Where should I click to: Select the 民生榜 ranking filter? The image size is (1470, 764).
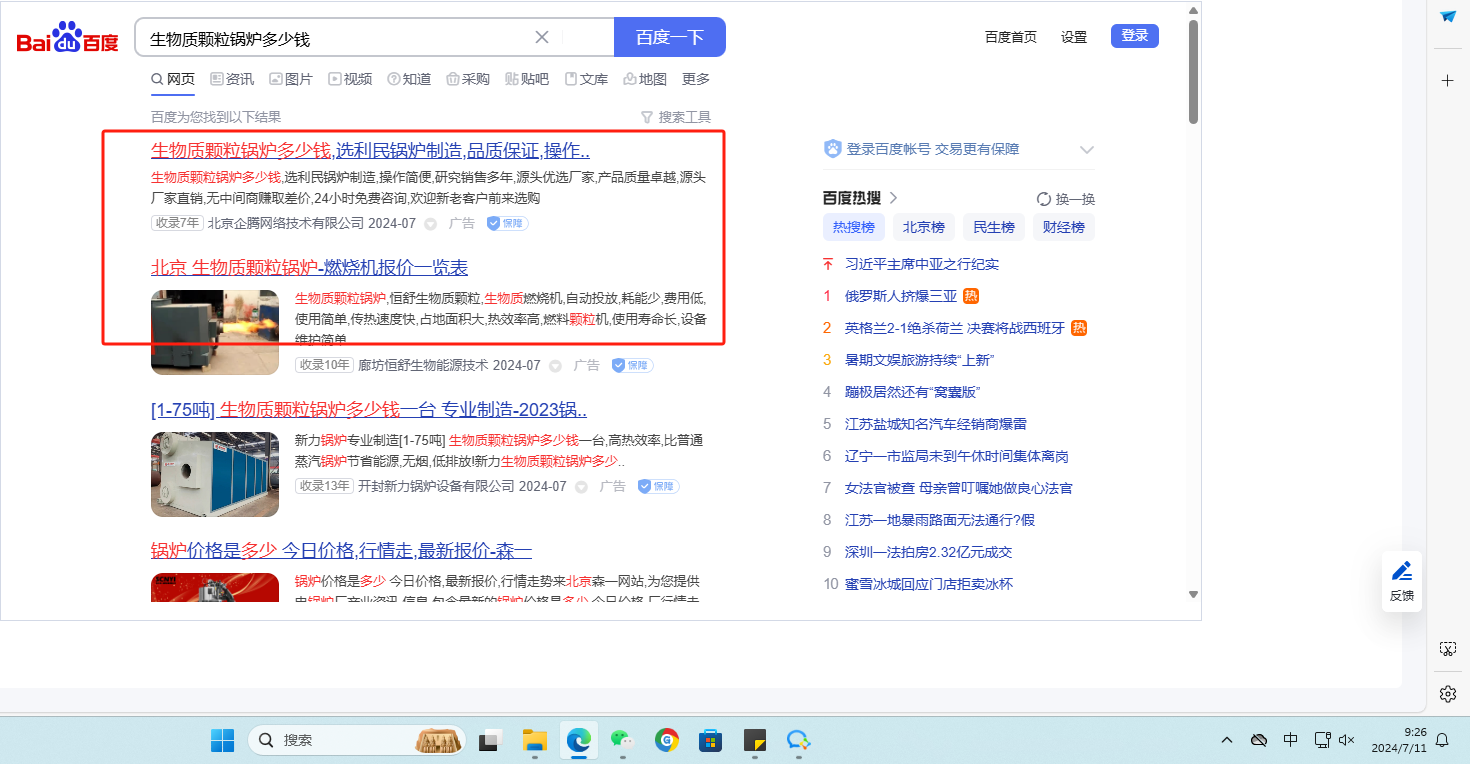[x=993, y=227]
